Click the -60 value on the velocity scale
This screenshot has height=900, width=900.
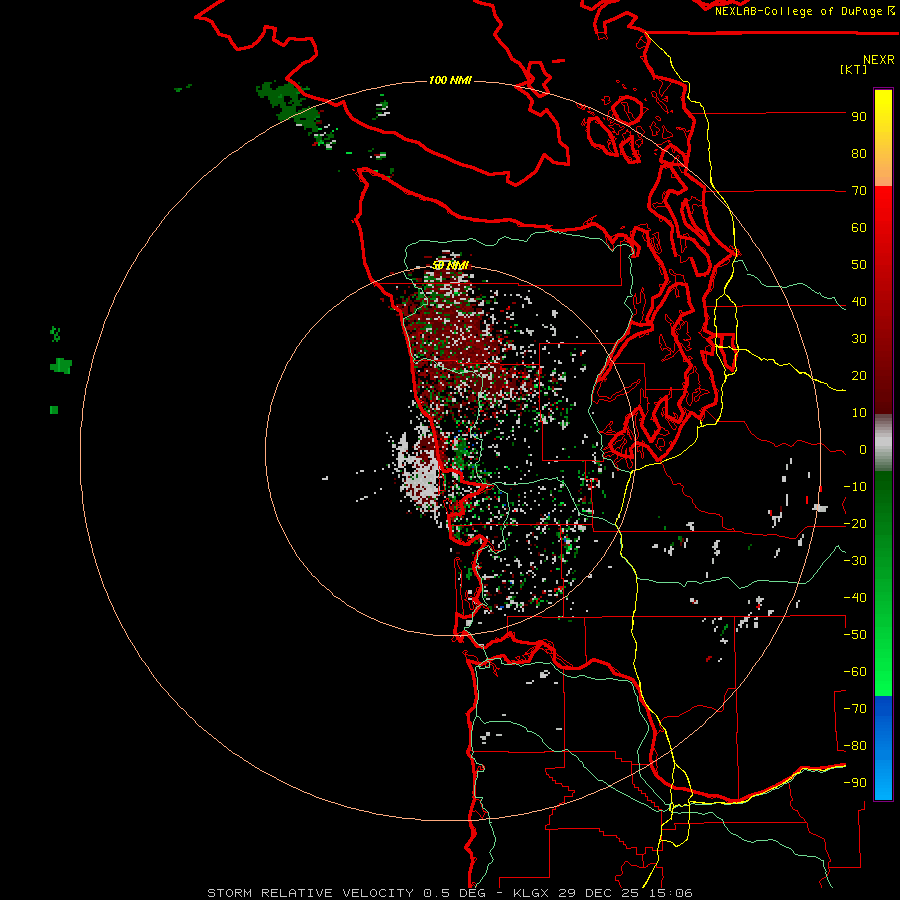(x=855, y=672)
